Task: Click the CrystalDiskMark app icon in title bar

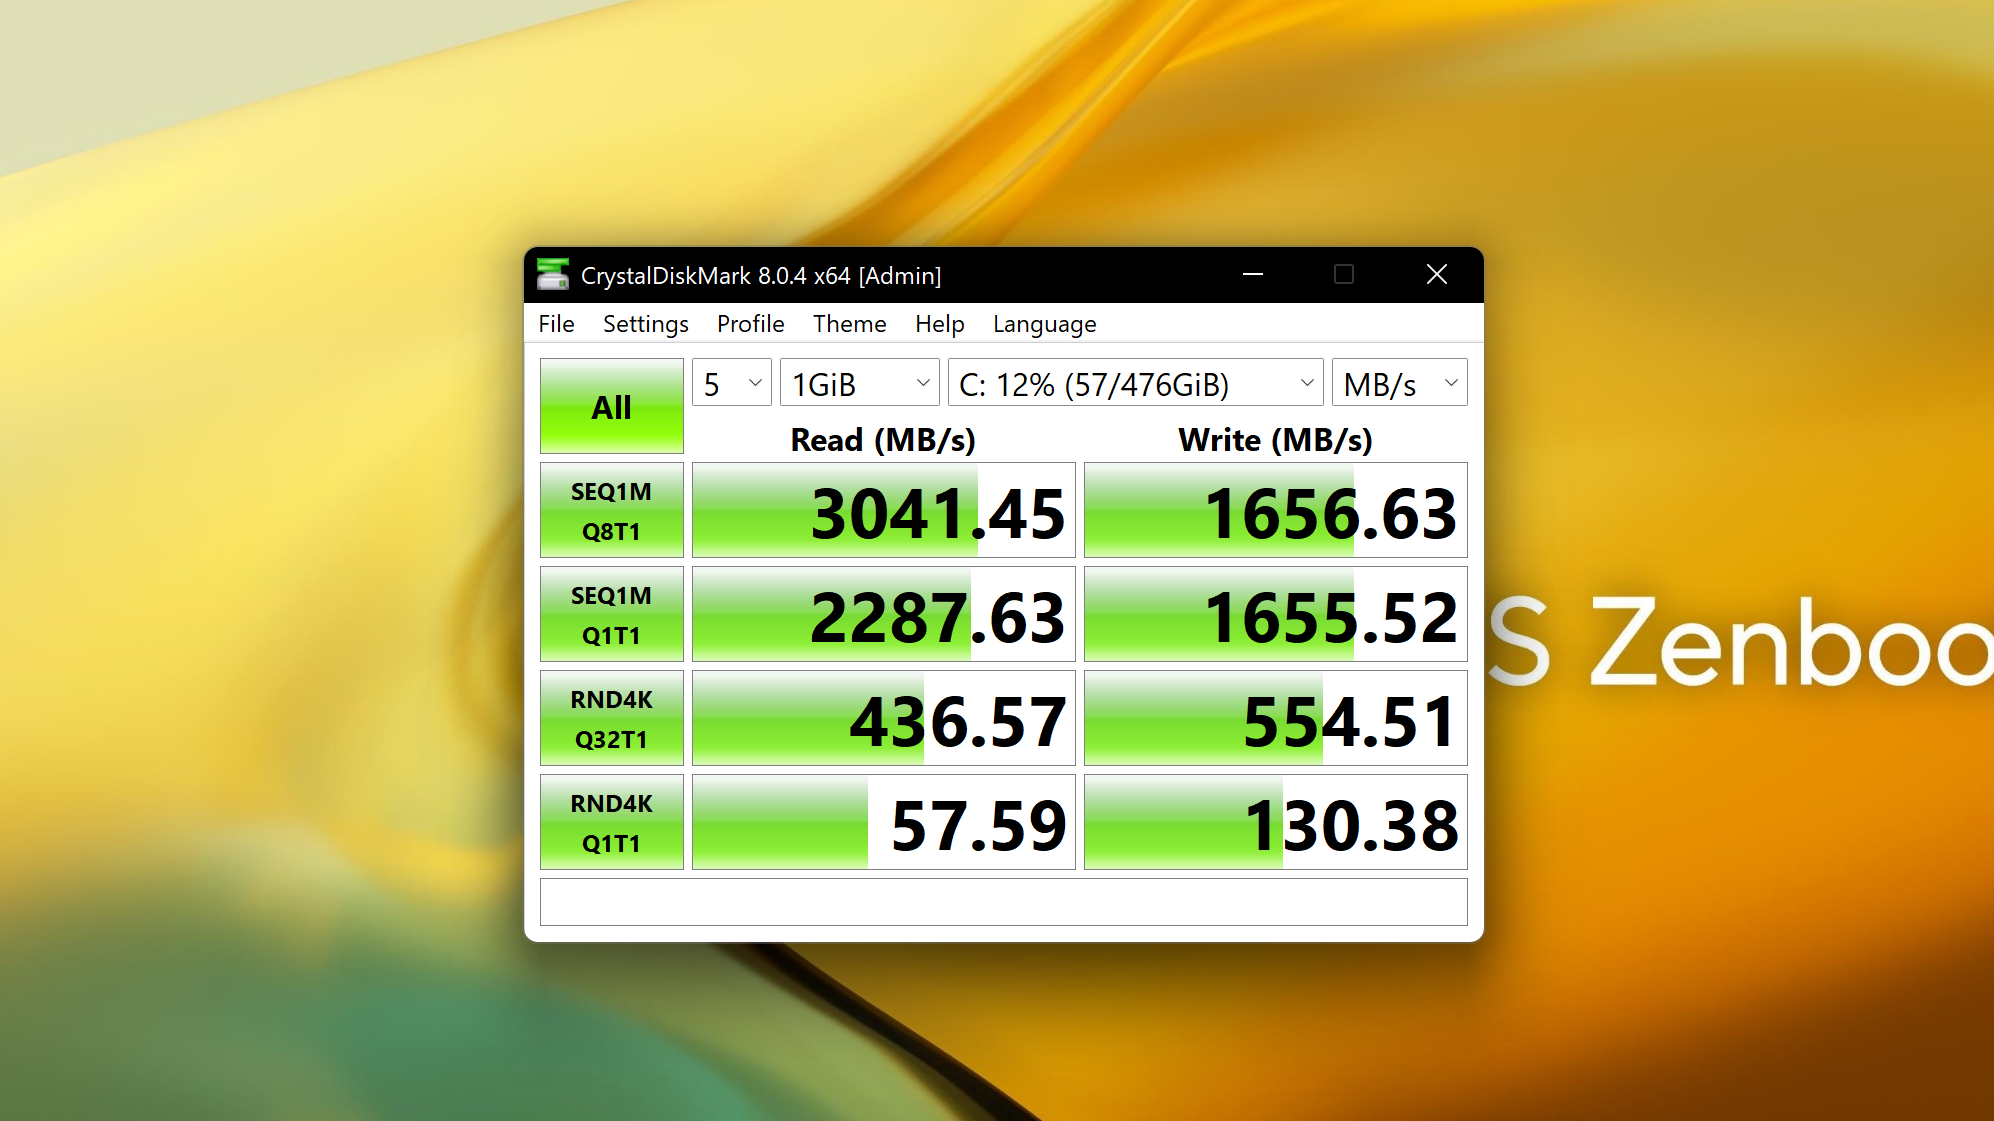Action: [x=553, y=275]
